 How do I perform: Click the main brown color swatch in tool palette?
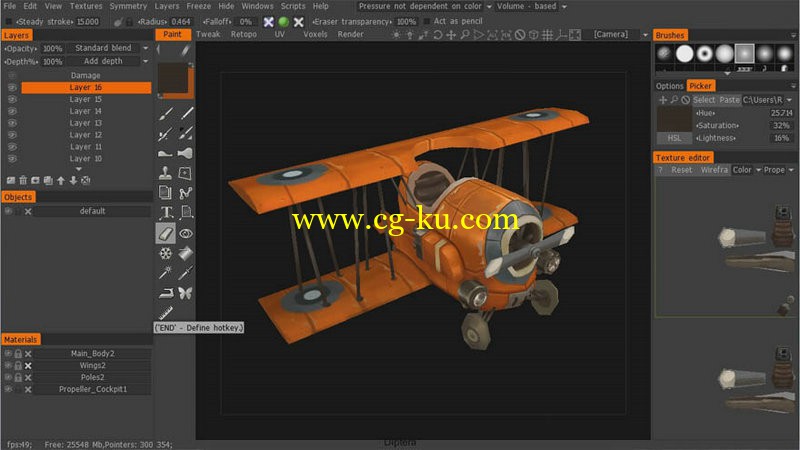point(173,78)
